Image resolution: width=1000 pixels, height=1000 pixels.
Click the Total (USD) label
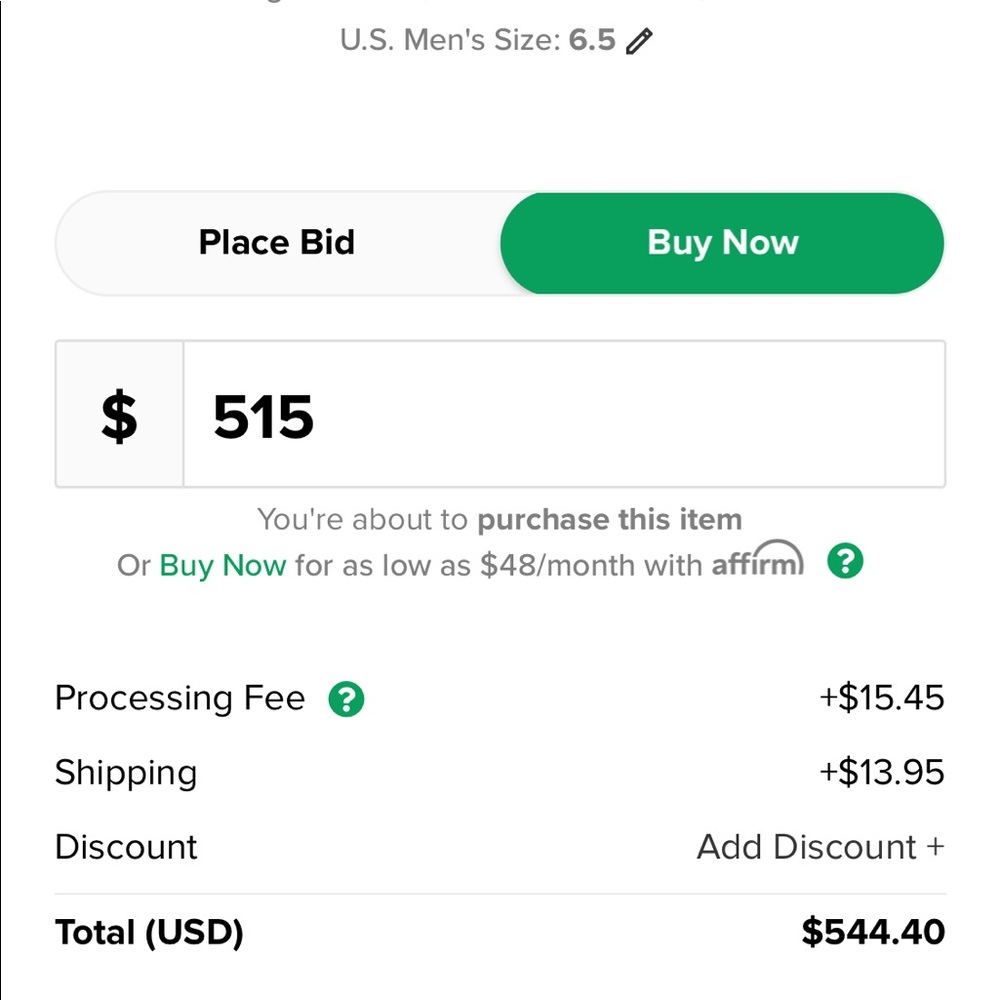[x=149, y=932]
